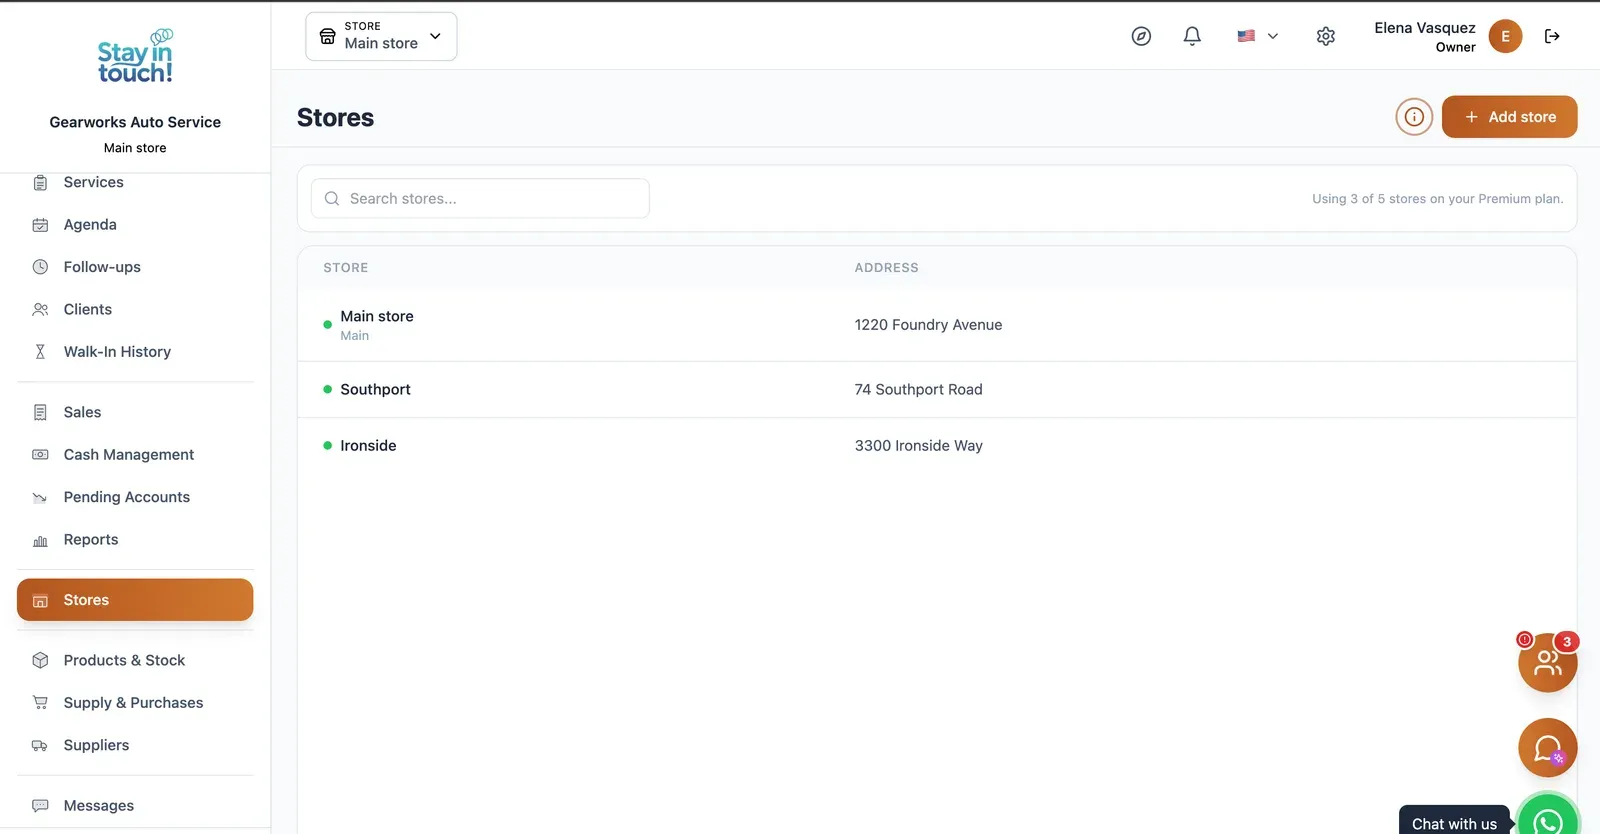
Task: Click the Suppliers truck icon in the sidebar
Action: pos(40,746)
